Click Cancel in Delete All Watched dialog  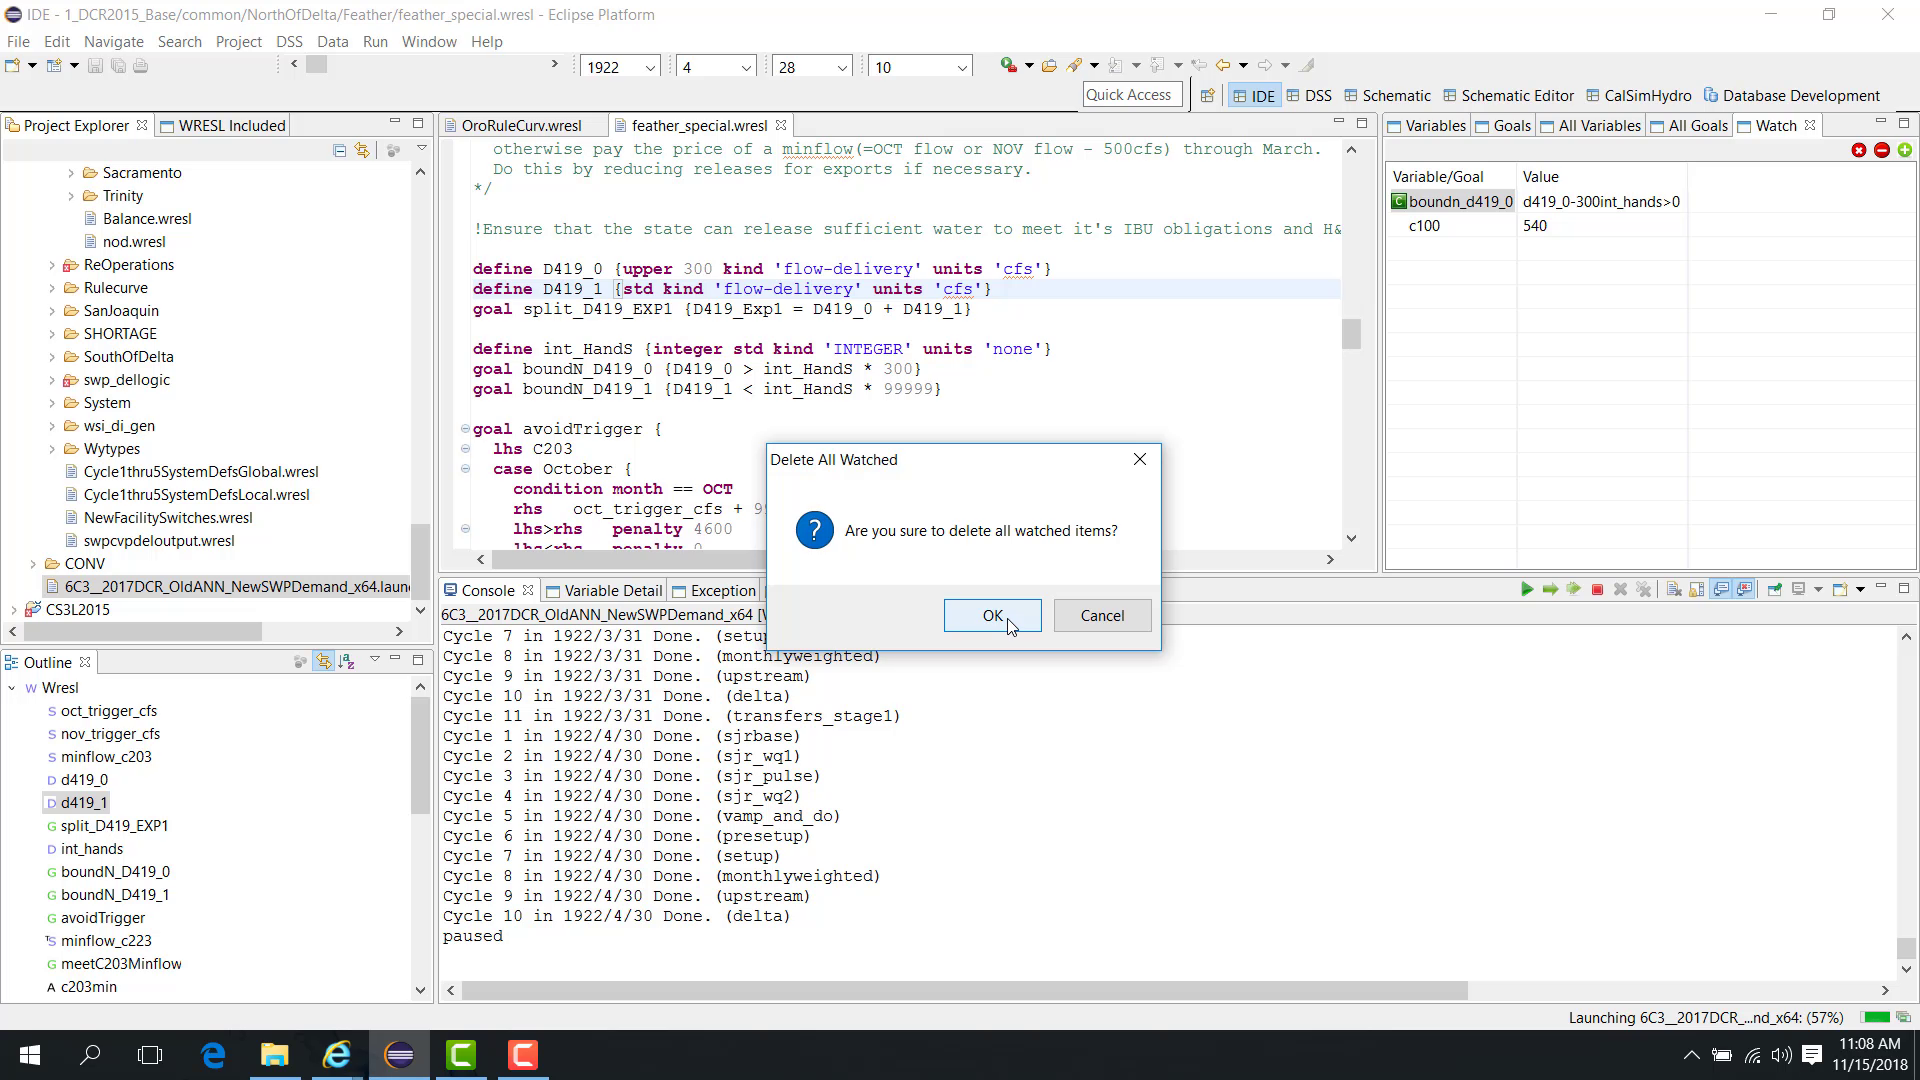pos(1102,615)
